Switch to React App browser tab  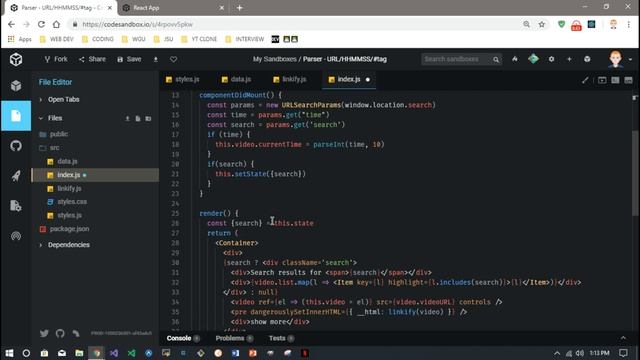(x=174, y=8)
